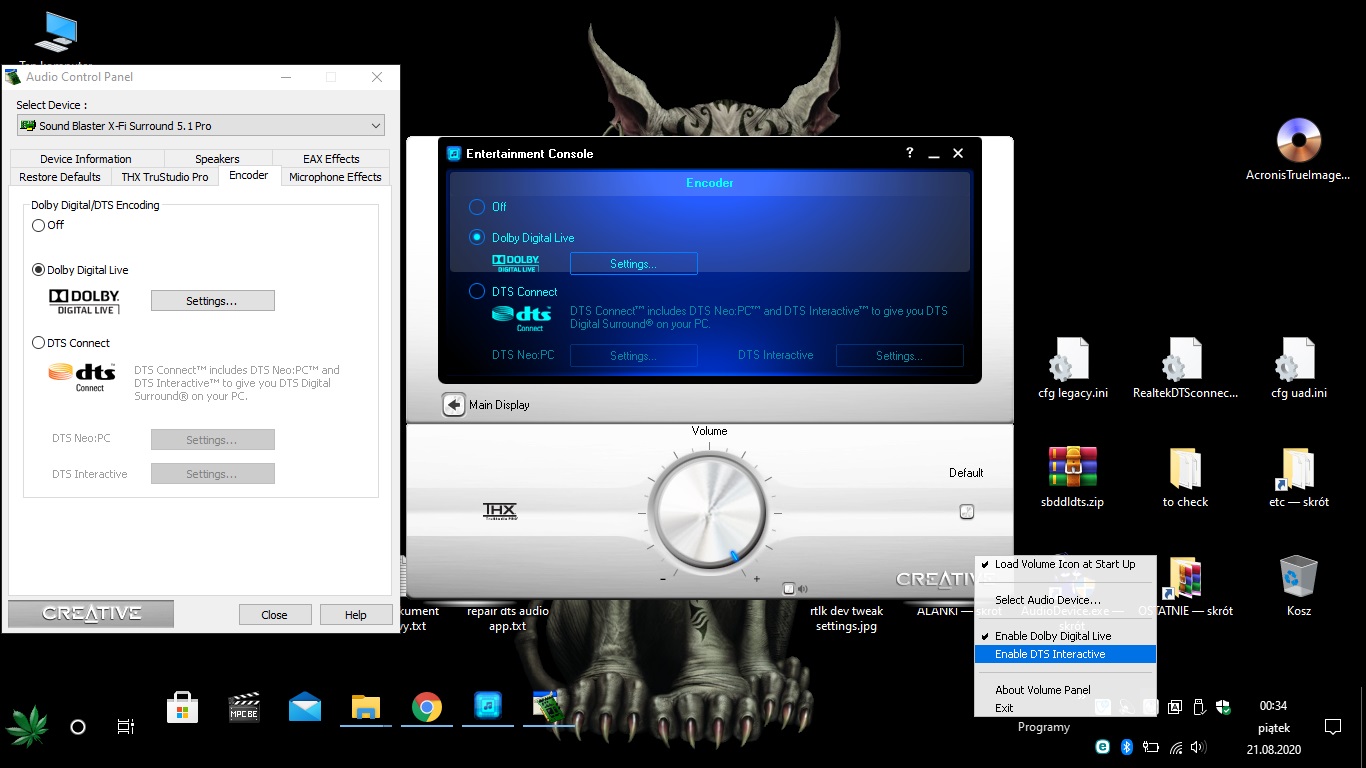
Task: Toggle Load Volume Icon at Start Up
Action: [x=1065, y=564]
